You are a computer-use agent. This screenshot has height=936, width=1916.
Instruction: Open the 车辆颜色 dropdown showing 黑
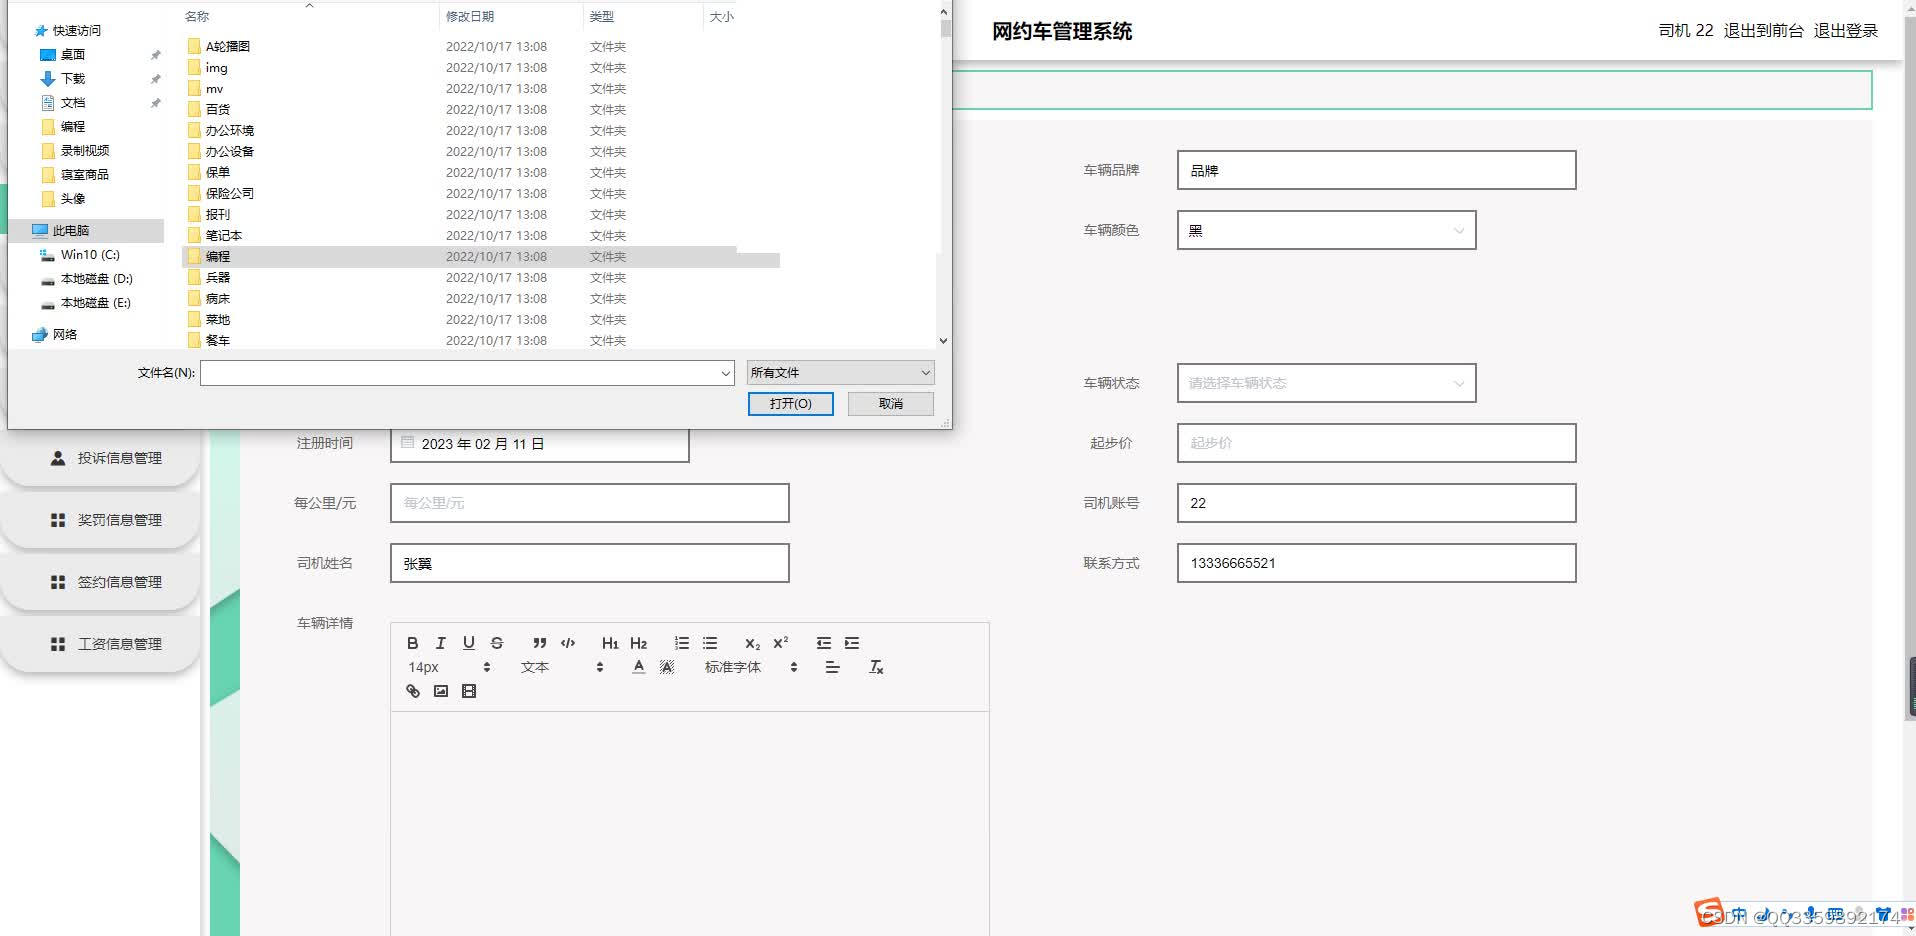coord(1326,230)
